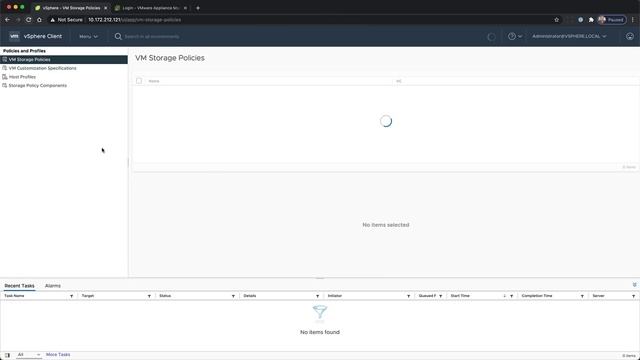The image size is (640, 360).
Task: Filter the Start Time column
Action: [x=511, y=296]
